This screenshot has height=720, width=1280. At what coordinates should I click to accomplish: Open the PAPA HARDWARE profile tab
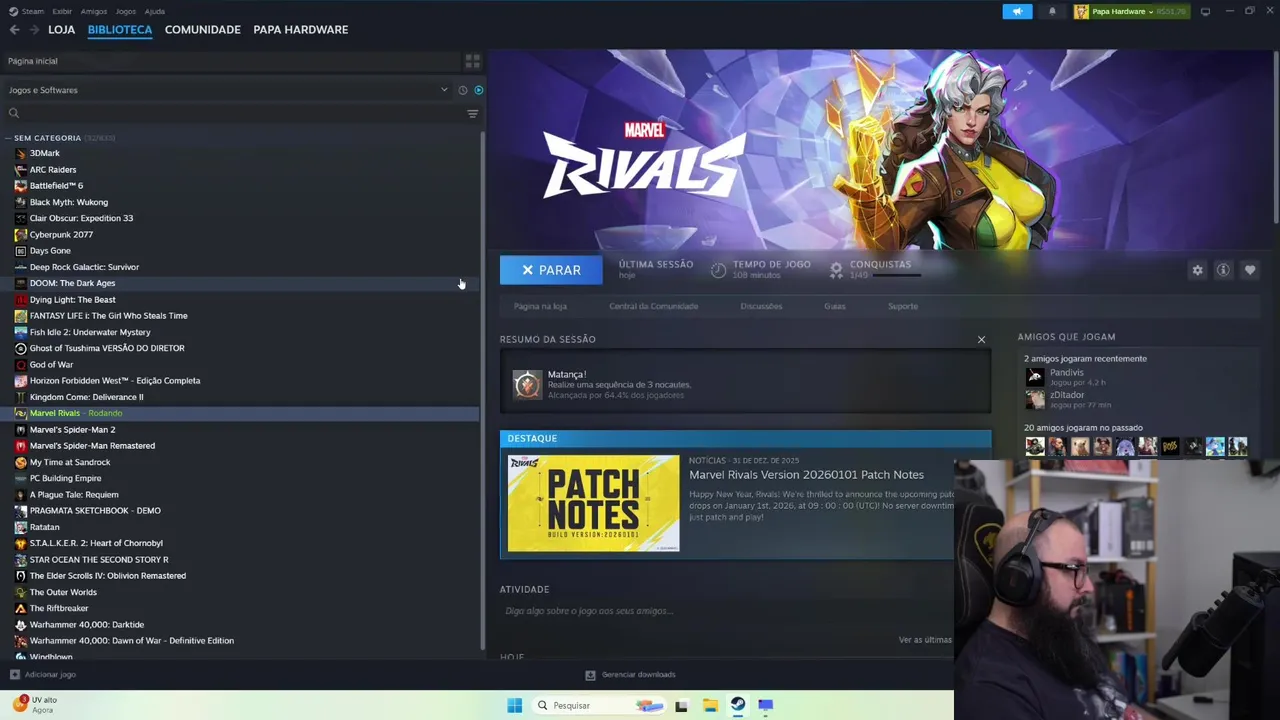click(301, 30)
